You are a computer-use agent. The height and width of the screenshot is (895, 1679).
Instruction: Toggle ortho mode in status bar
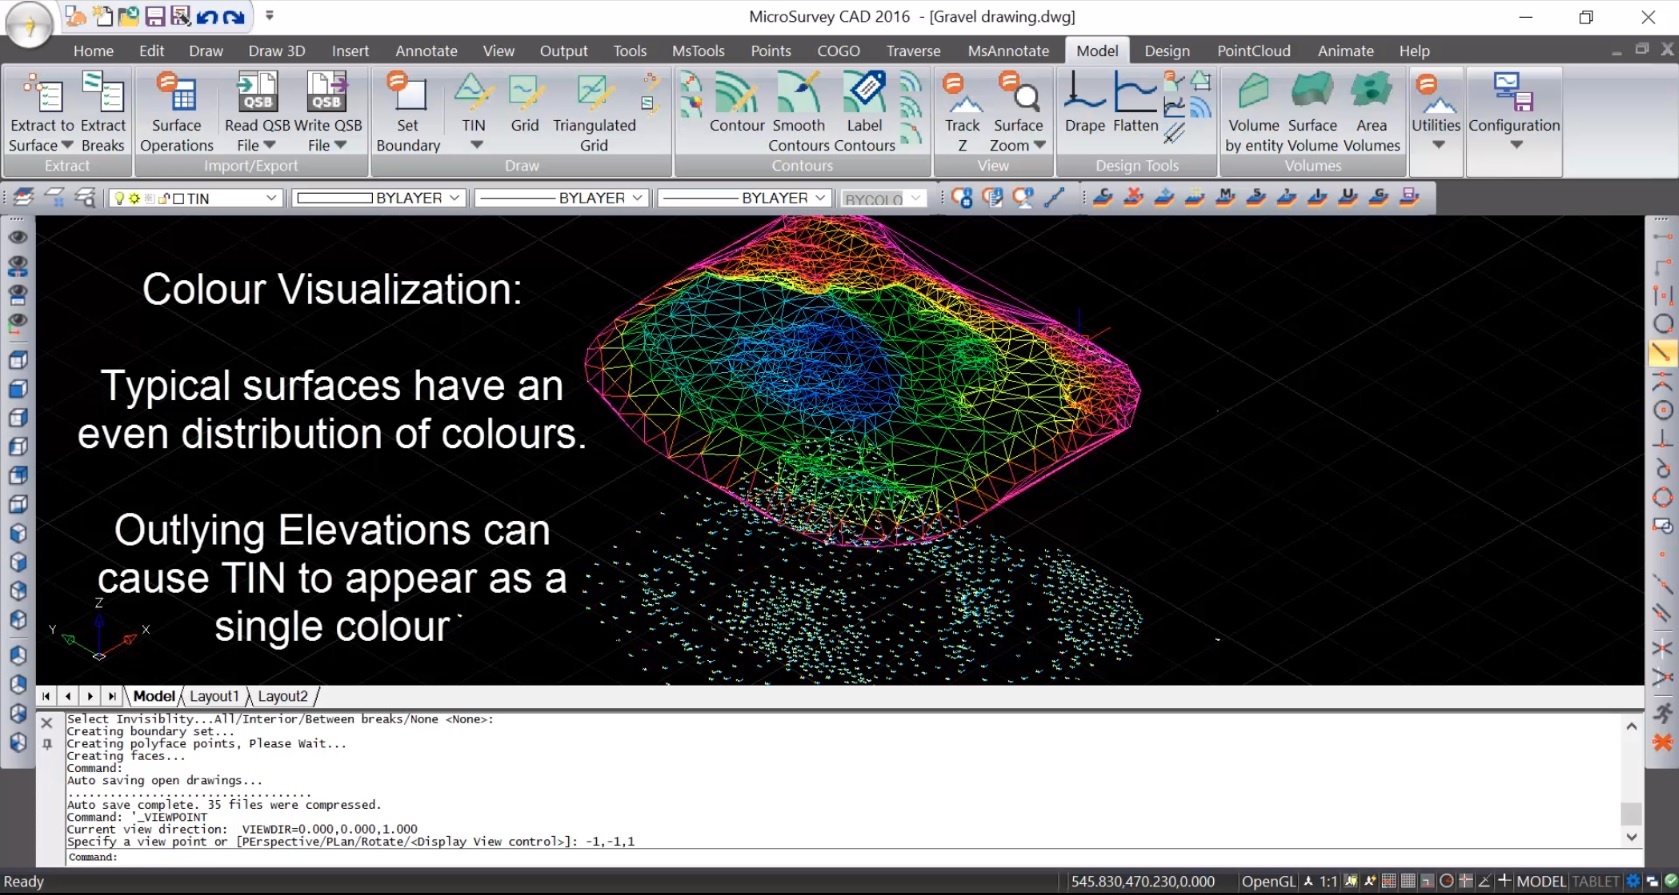click(1427, 881)
